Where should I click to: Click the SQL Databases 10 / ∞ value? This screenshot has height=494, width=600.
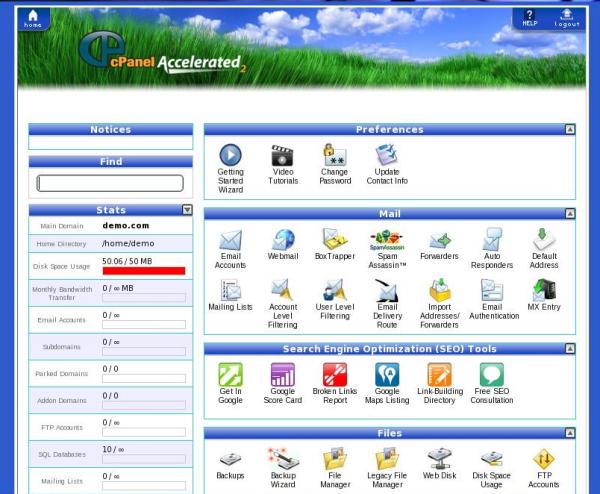(x=113, y=449)
